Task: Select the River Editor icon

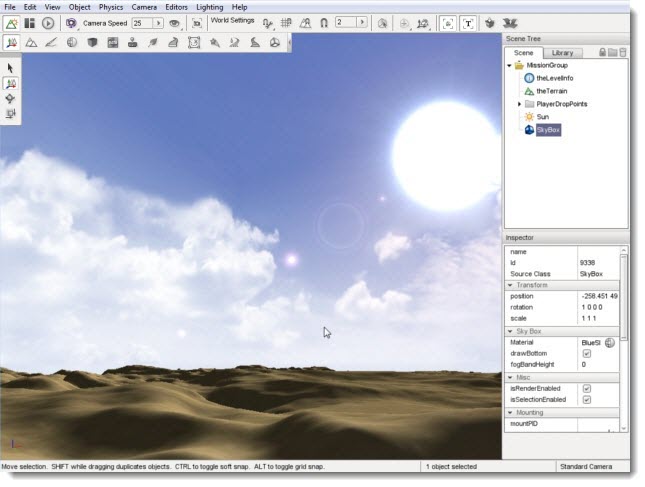Action: click(x=234, y=42)
